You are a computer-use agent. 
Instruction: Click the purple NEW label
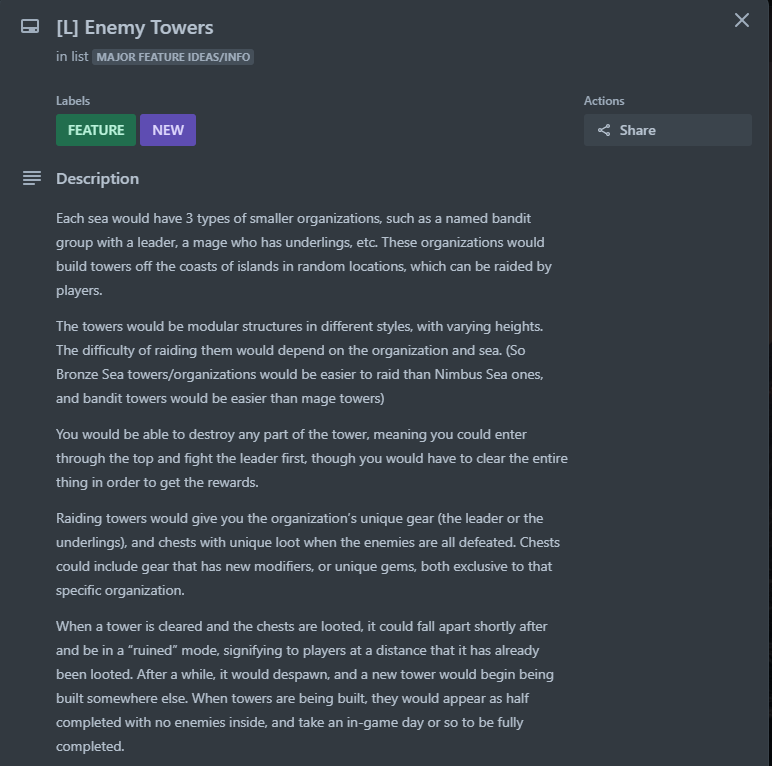click(168, 130)
